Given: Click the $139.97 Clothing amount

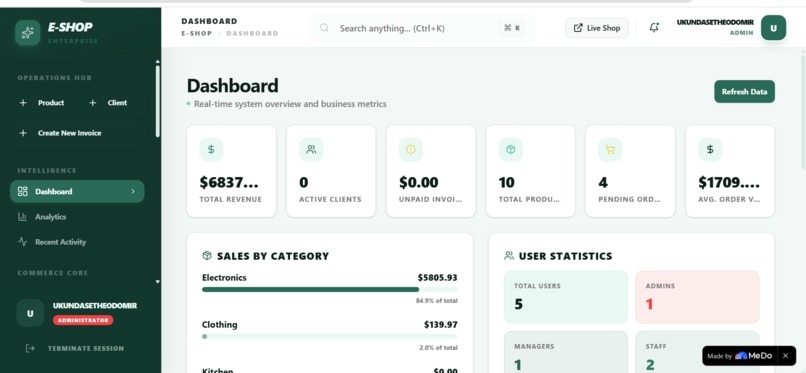Looking at the screenshot, I should click(x=441, y=325).
